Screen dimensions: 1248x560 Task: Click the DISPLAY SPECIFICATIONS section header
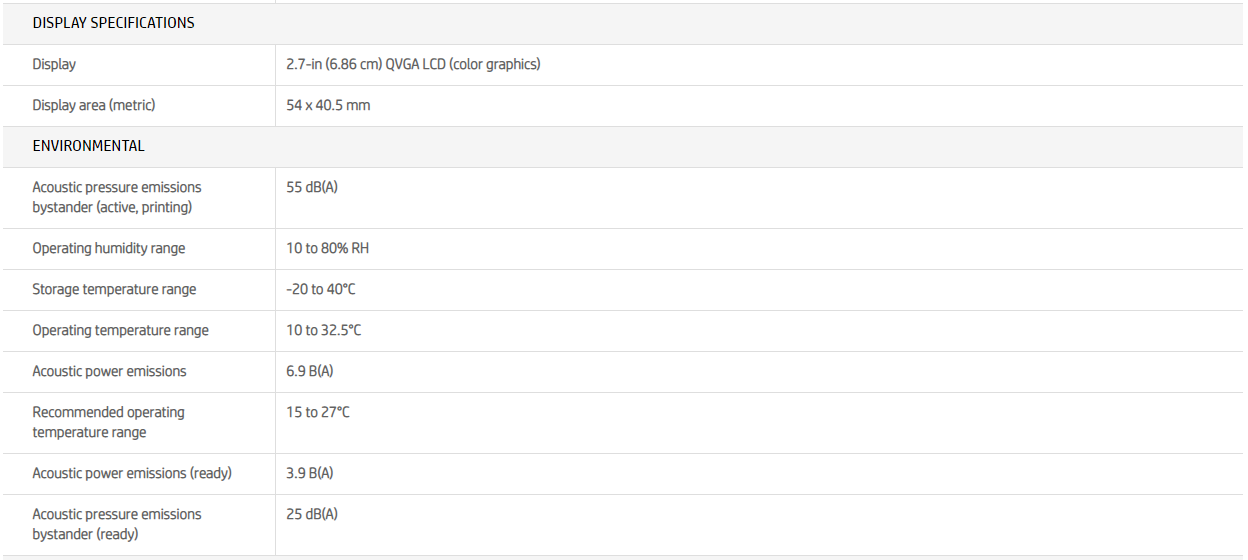113,23
